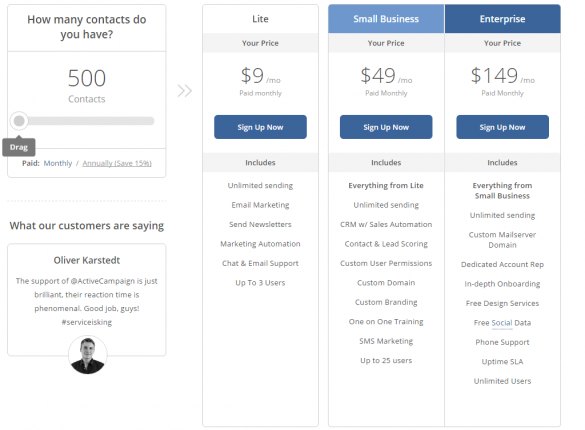Viewport: 585px width, 430px height.
Task: Select the Enterprise plan header
Action: [x=503, y=19]
